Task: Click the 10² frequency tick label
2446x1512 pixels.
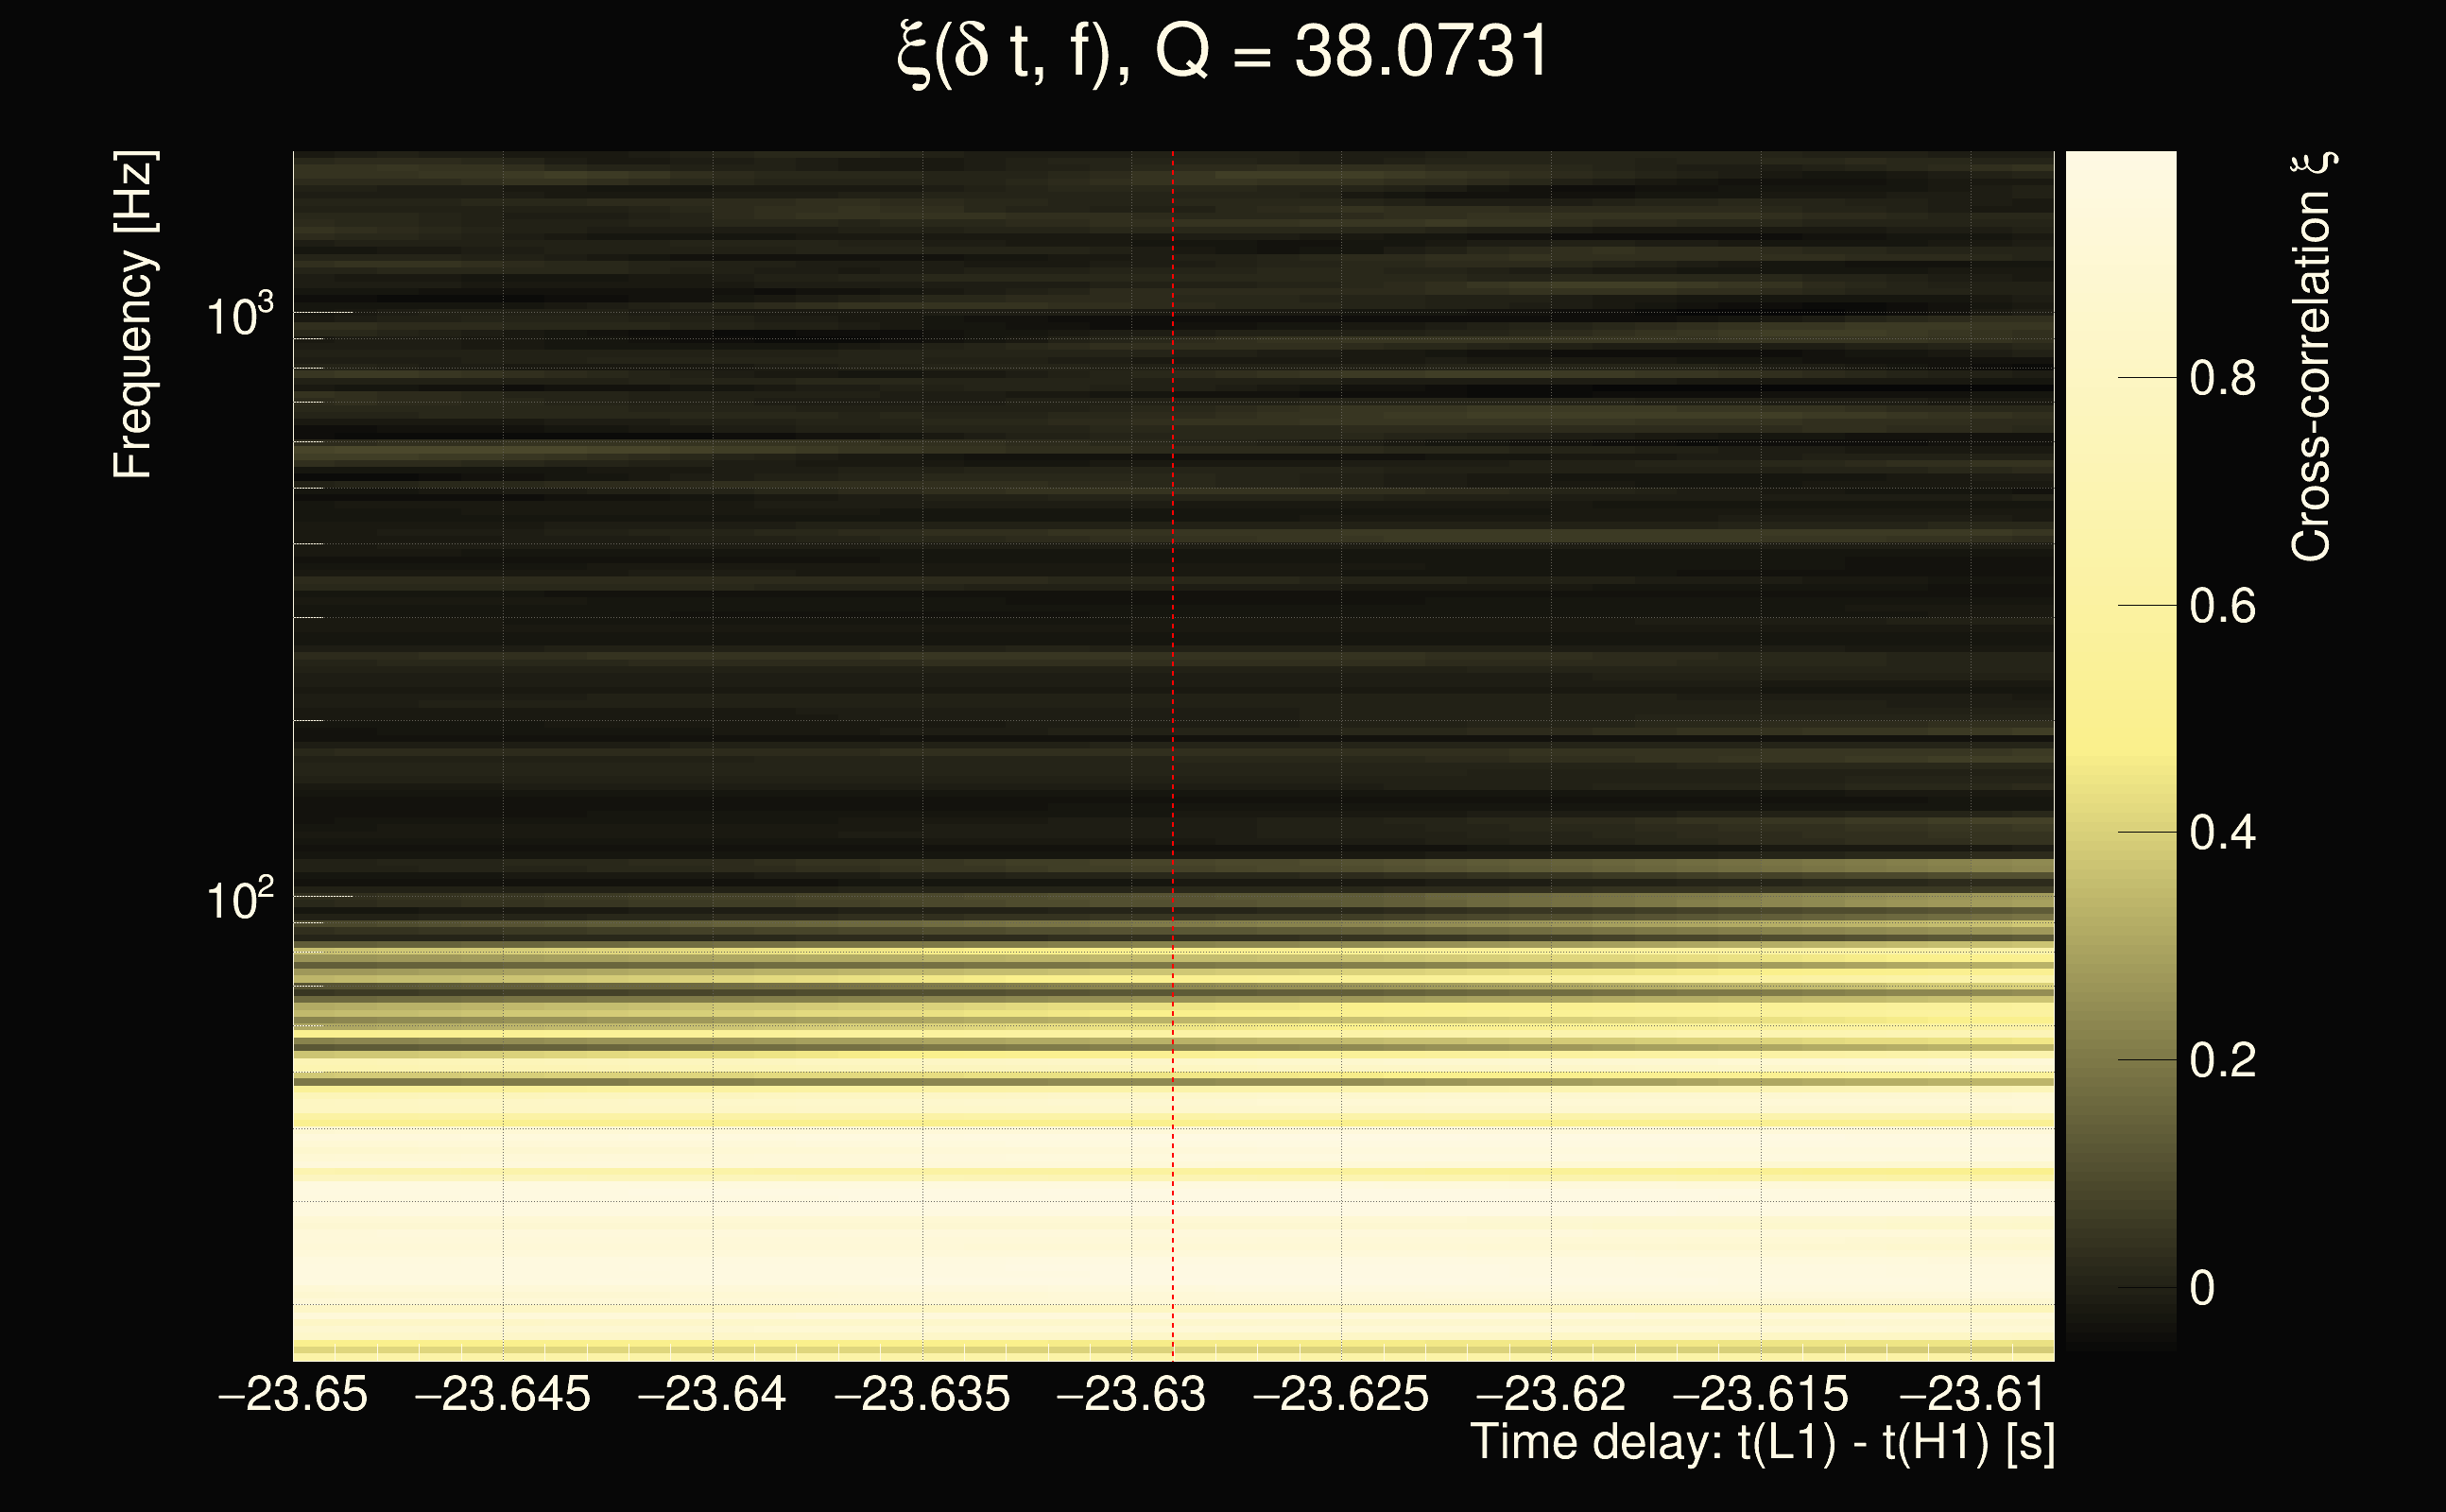Action: tap(239, 900)
